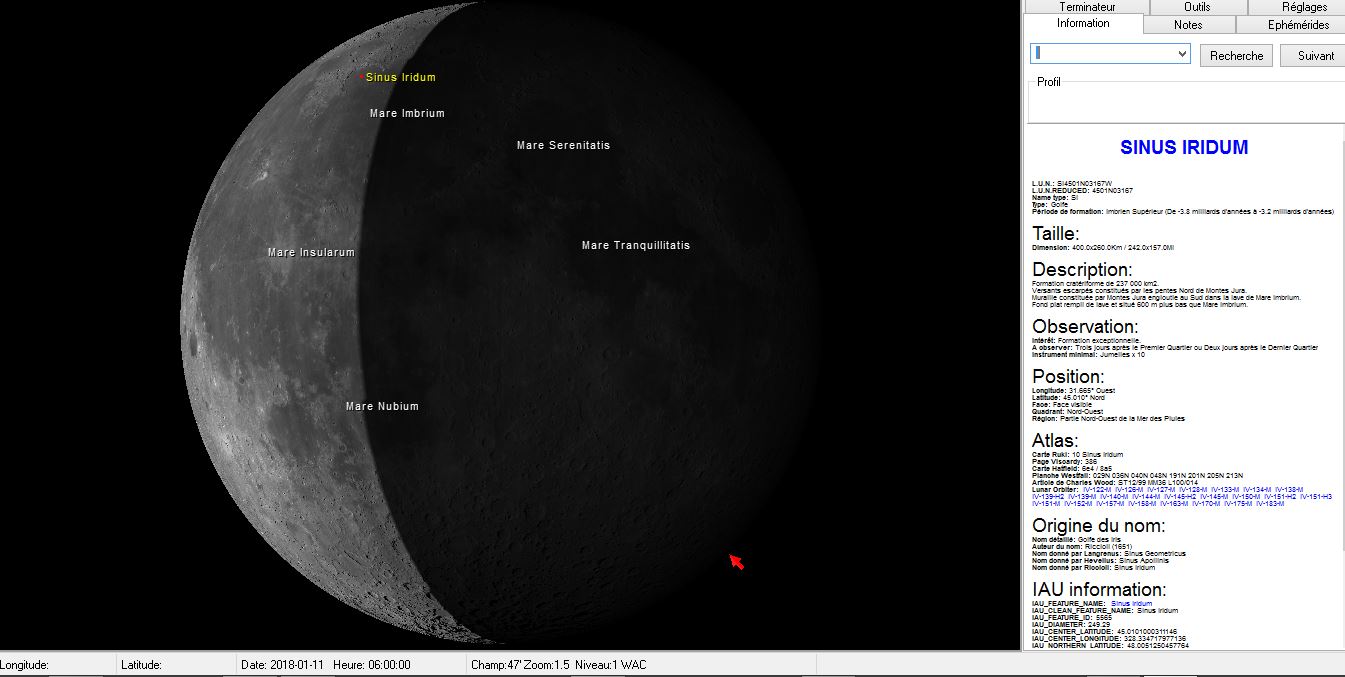The width and height of the screenshot is (1345, 677).
Task: Open the IV-126-M Lunar Orbiter link
Action: (1129, 490)
